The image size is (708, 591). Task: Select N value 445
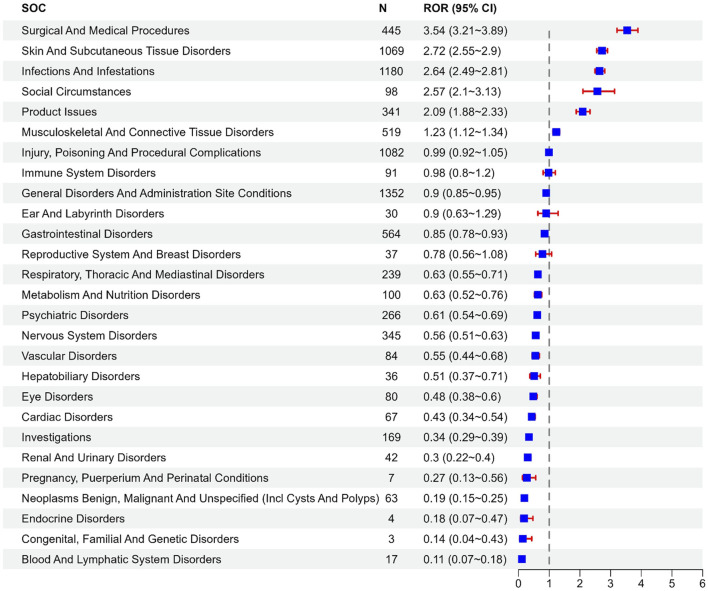pos(391,31)
